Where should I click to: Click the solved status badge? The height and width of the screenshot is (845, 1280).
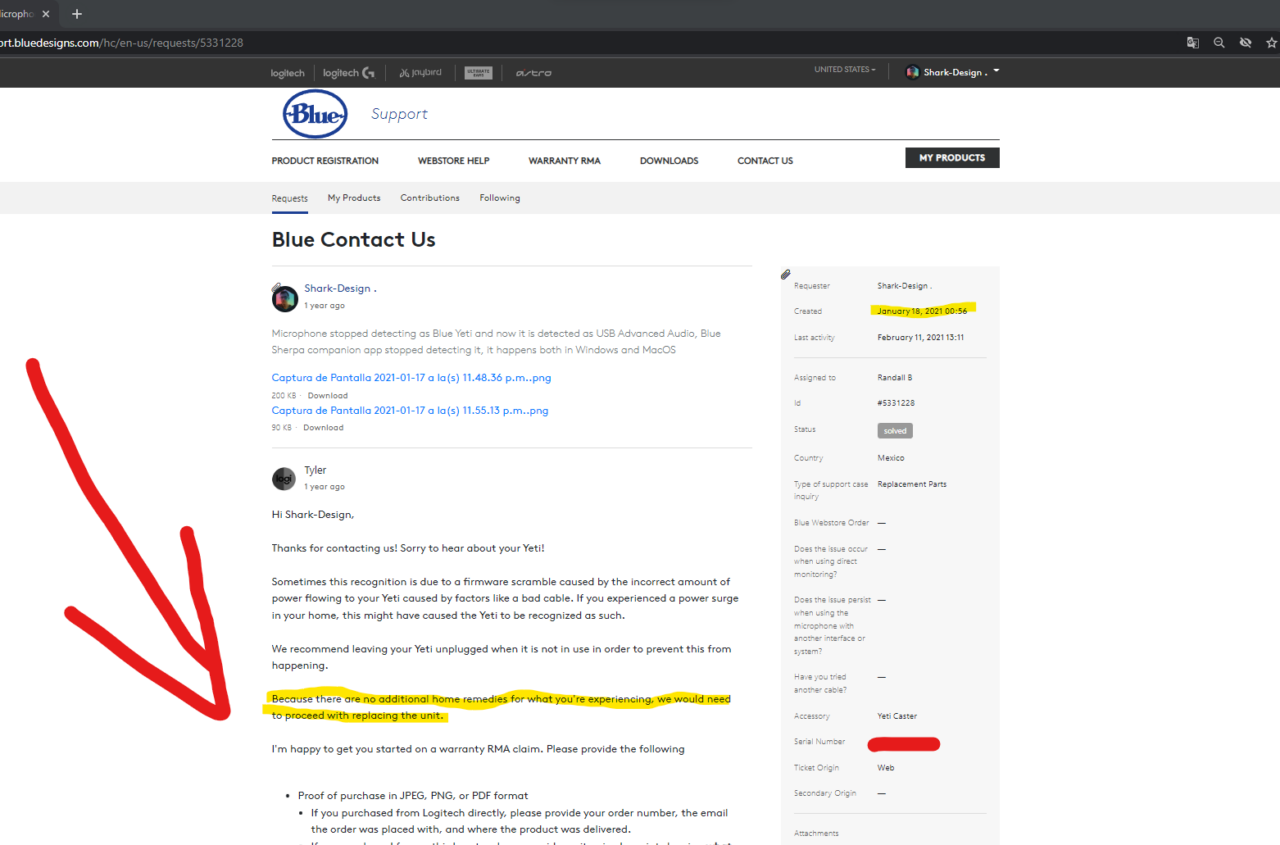(x=895, y=431)
